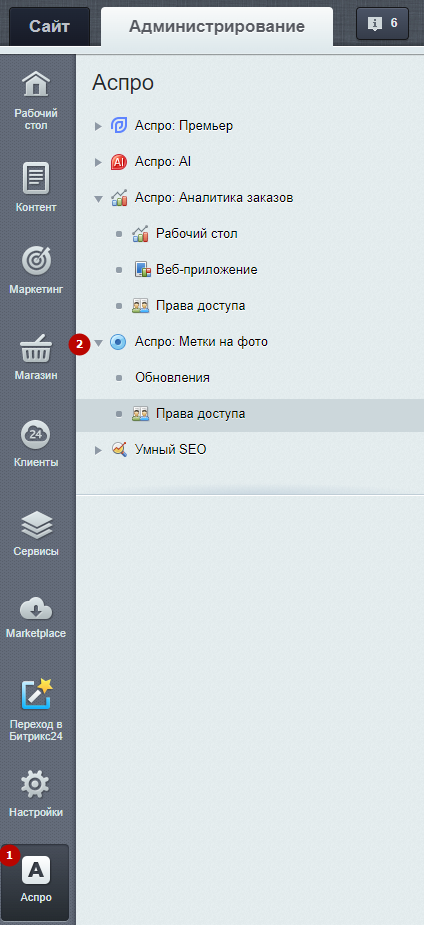
Task: Open the Настройки gear icon
Action: tap(37, 783)
